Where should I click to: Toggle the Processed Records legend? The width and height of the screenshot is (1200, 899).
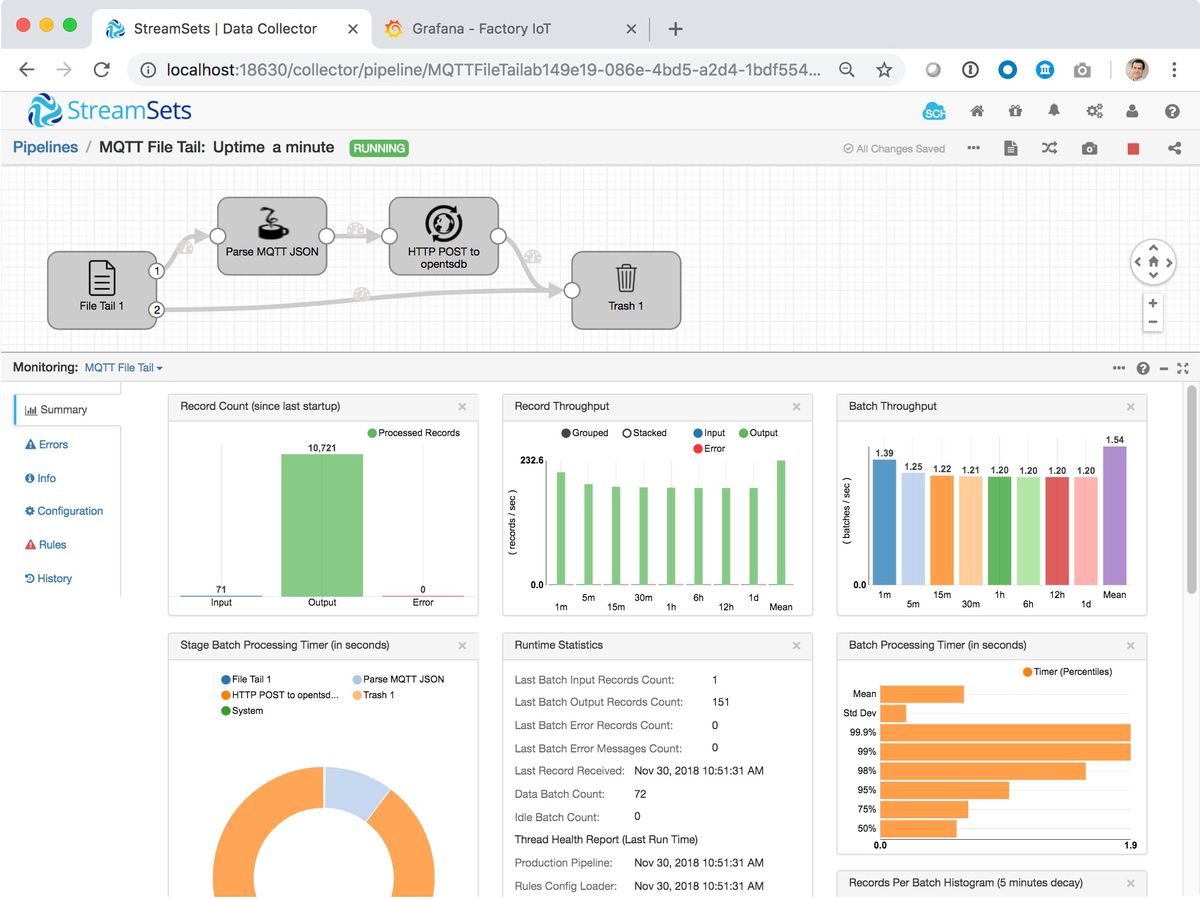[413, 433]
